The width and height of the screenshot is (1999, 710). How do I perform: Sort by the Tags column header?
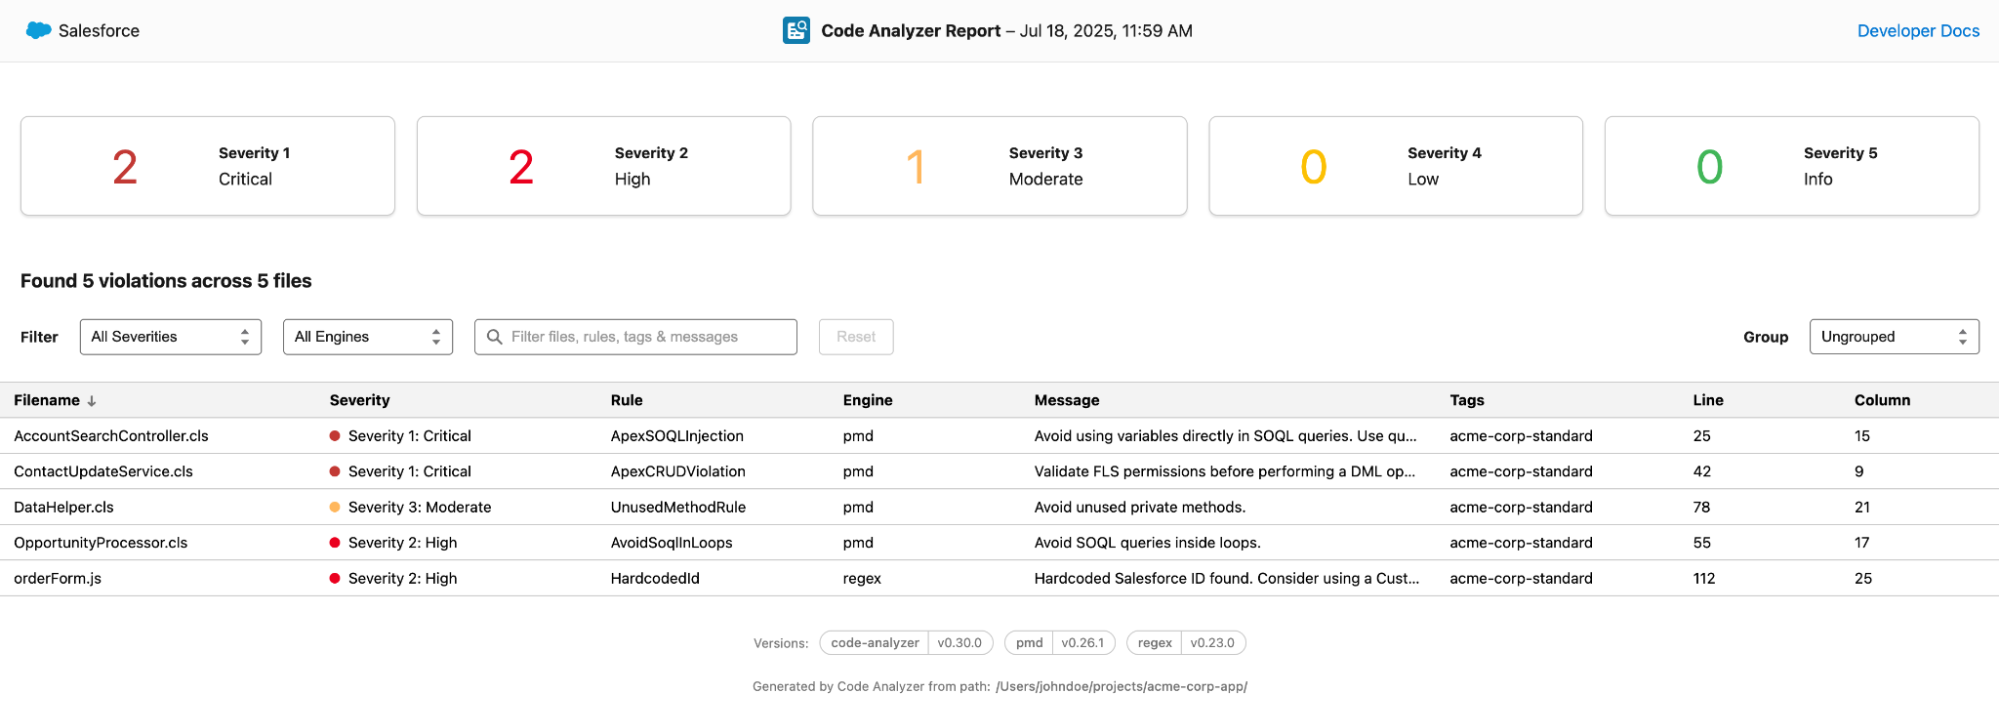[x=1467, y=400]
